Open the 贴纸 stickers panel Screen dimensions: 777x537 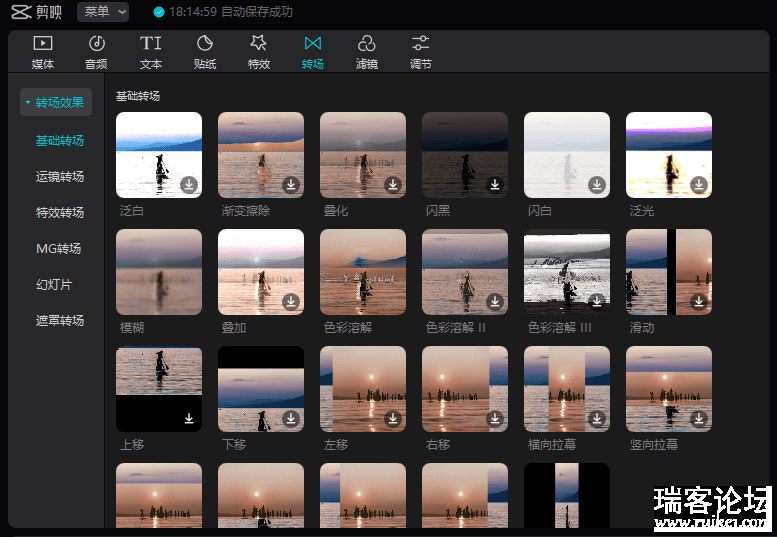[205, 52]
